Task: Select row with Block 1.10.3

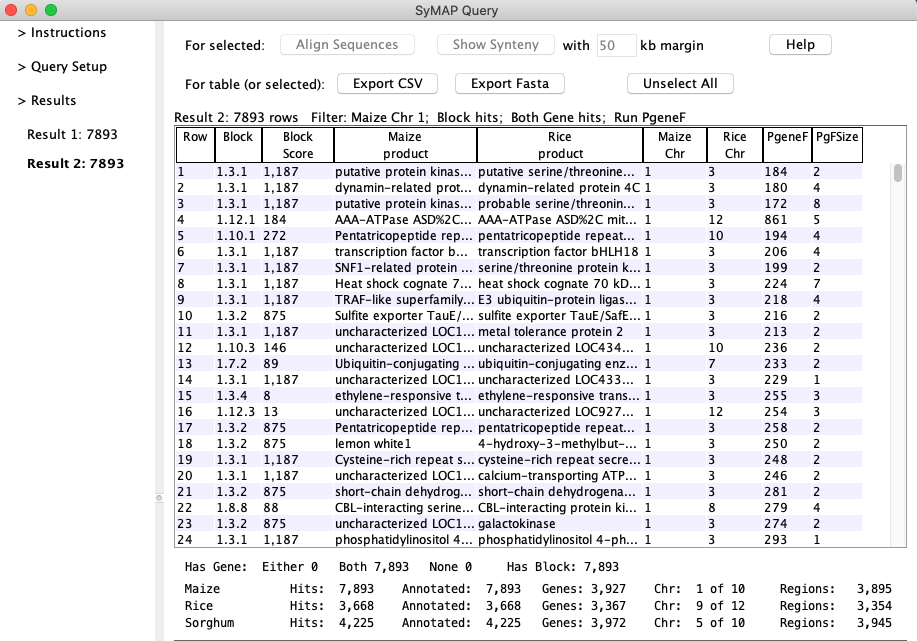Action: (x=519, y=348)
